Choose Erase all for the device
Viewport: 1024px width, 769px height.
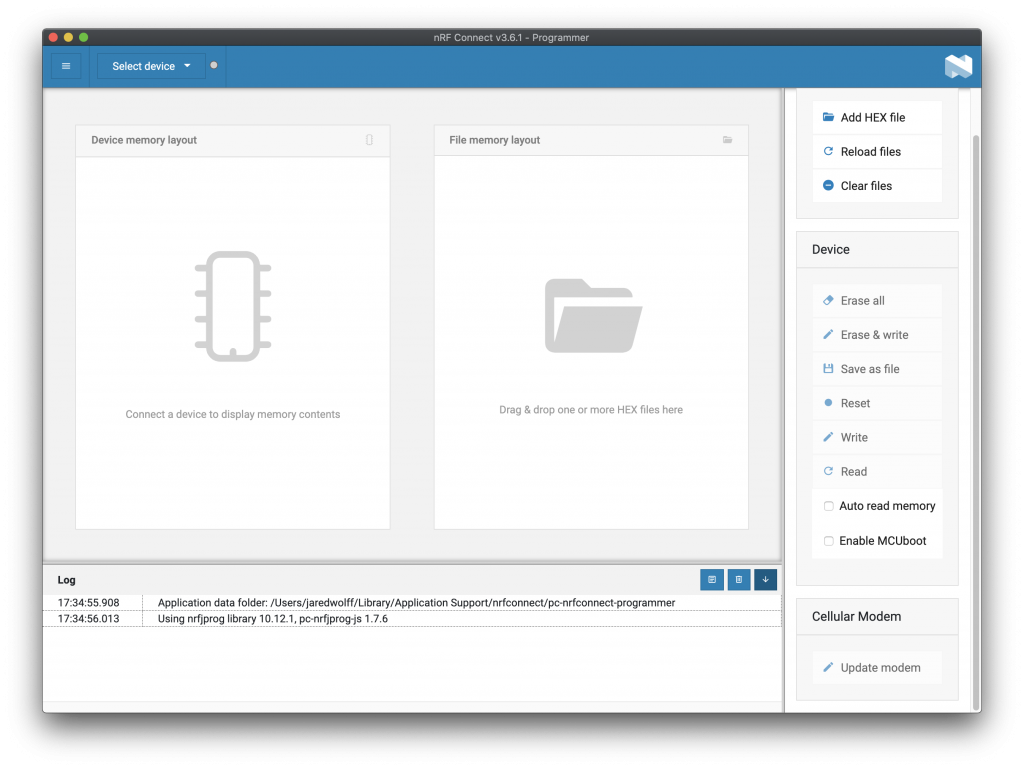877,301
